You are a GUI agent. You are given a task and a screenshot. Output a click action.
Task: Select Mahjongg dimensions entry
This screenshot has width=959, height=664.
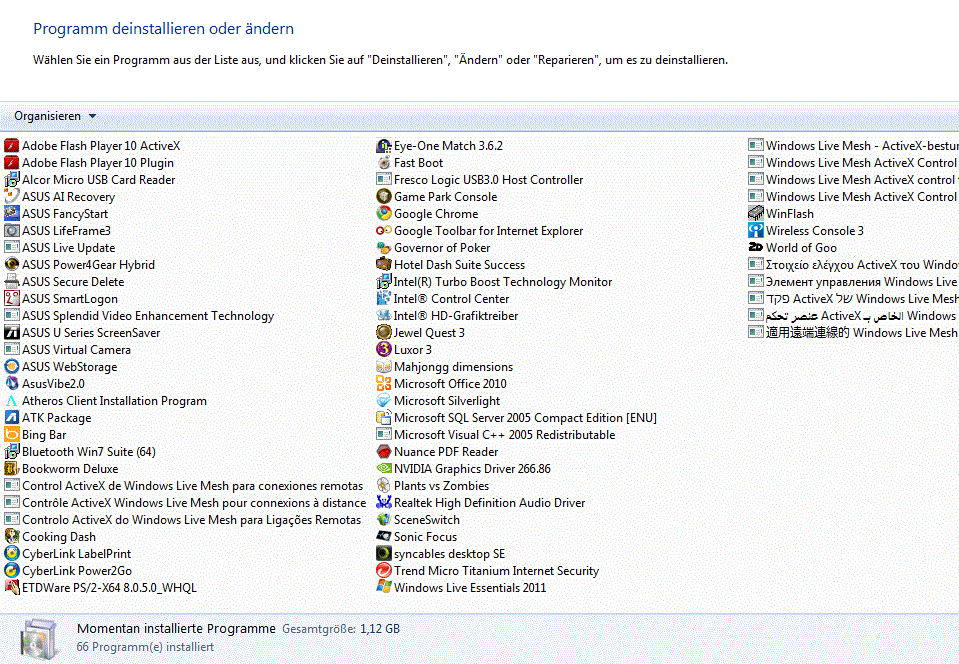pyautogui.click(x=445, y=367)
